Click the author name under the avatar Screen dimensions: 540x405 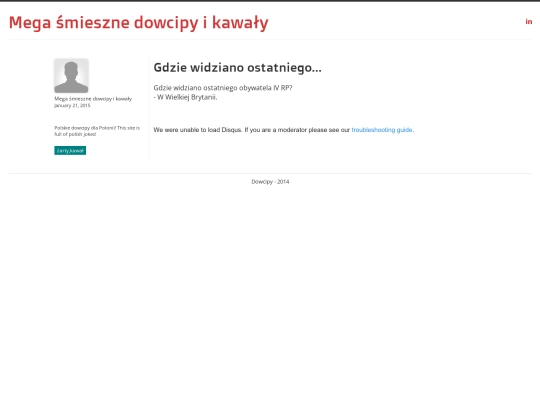[x=93, y=99]
